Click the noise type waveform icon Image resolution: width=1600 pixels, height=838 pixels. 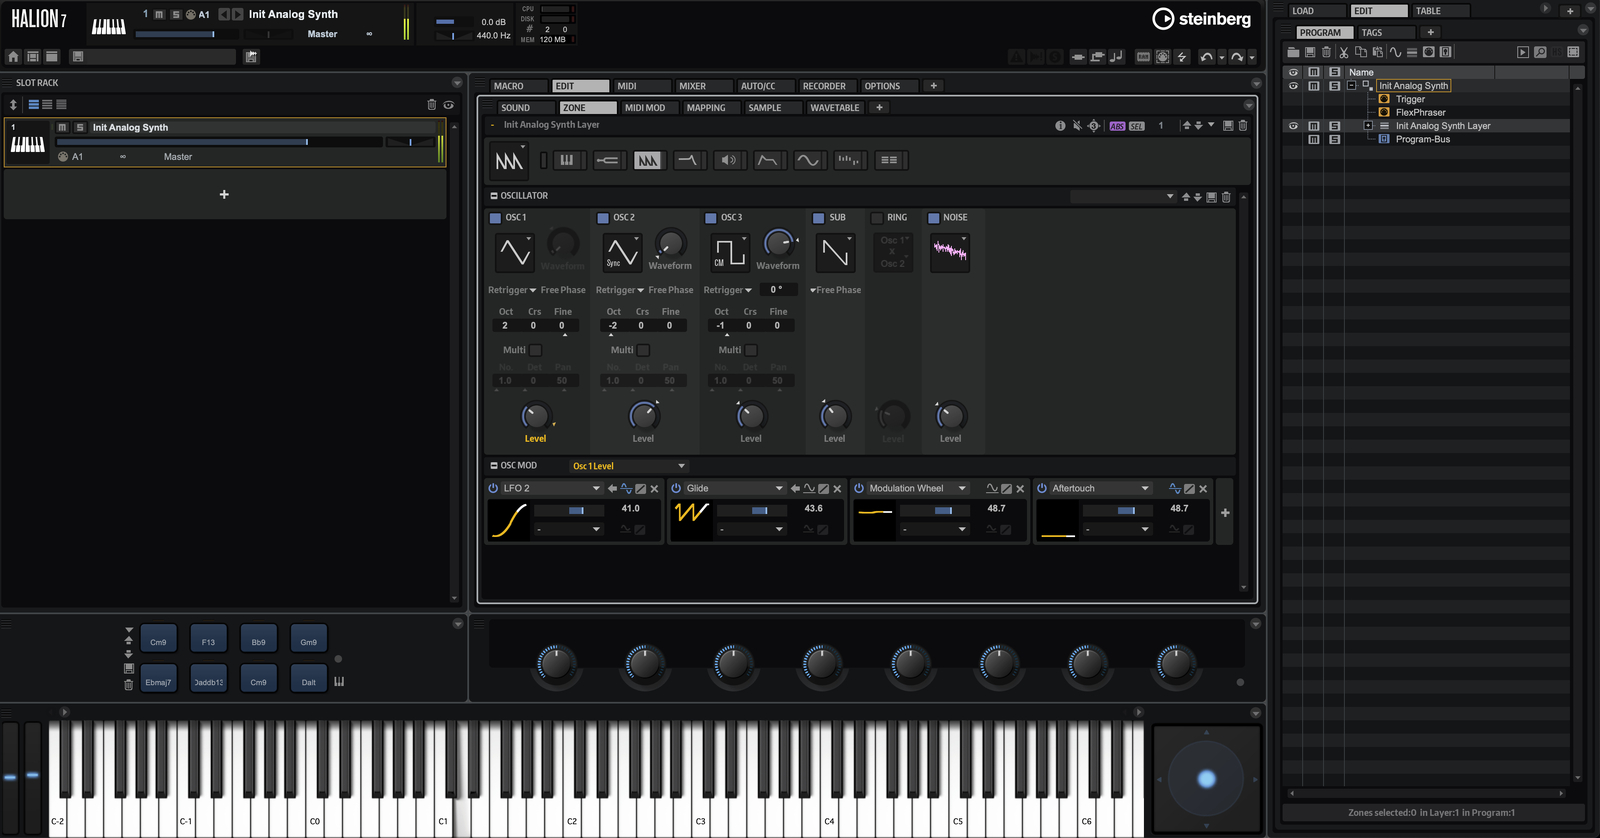[949, 252]
